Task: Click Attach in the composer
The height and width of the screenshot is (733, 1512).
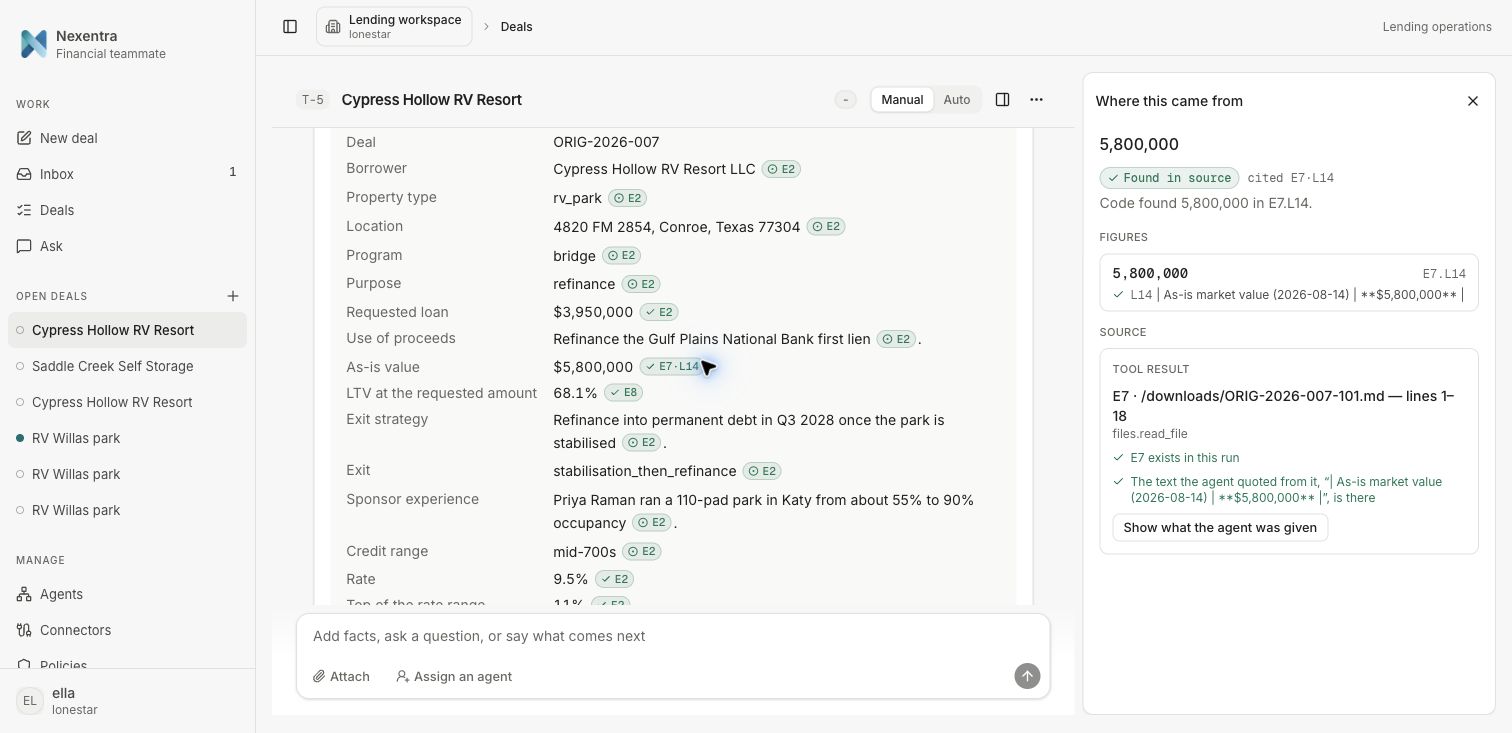Action: (341, 677)
